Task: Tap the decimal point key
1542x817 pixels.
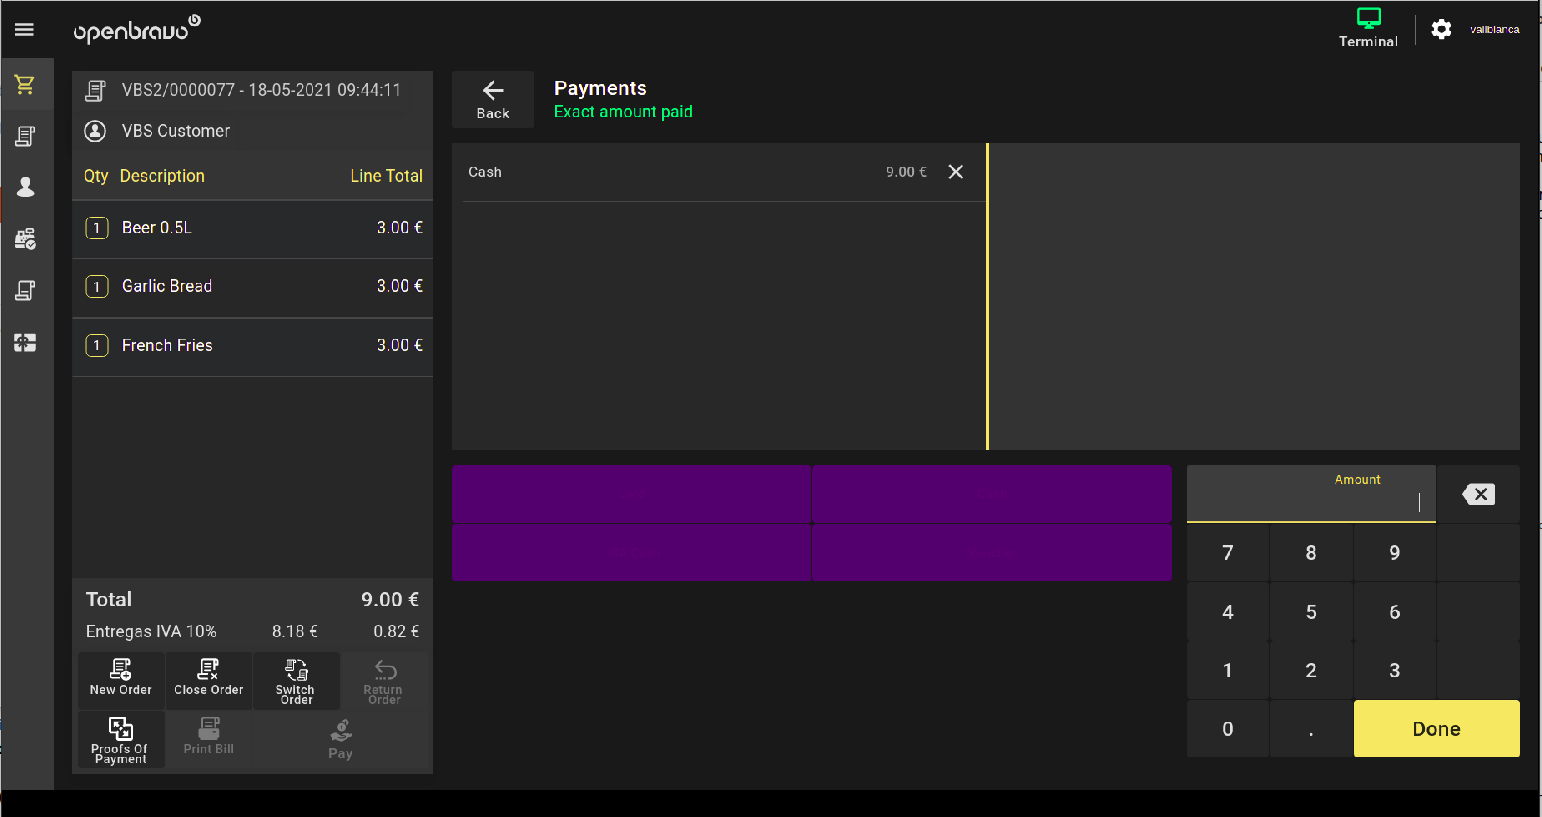Action: click(x=1310, y=729)
